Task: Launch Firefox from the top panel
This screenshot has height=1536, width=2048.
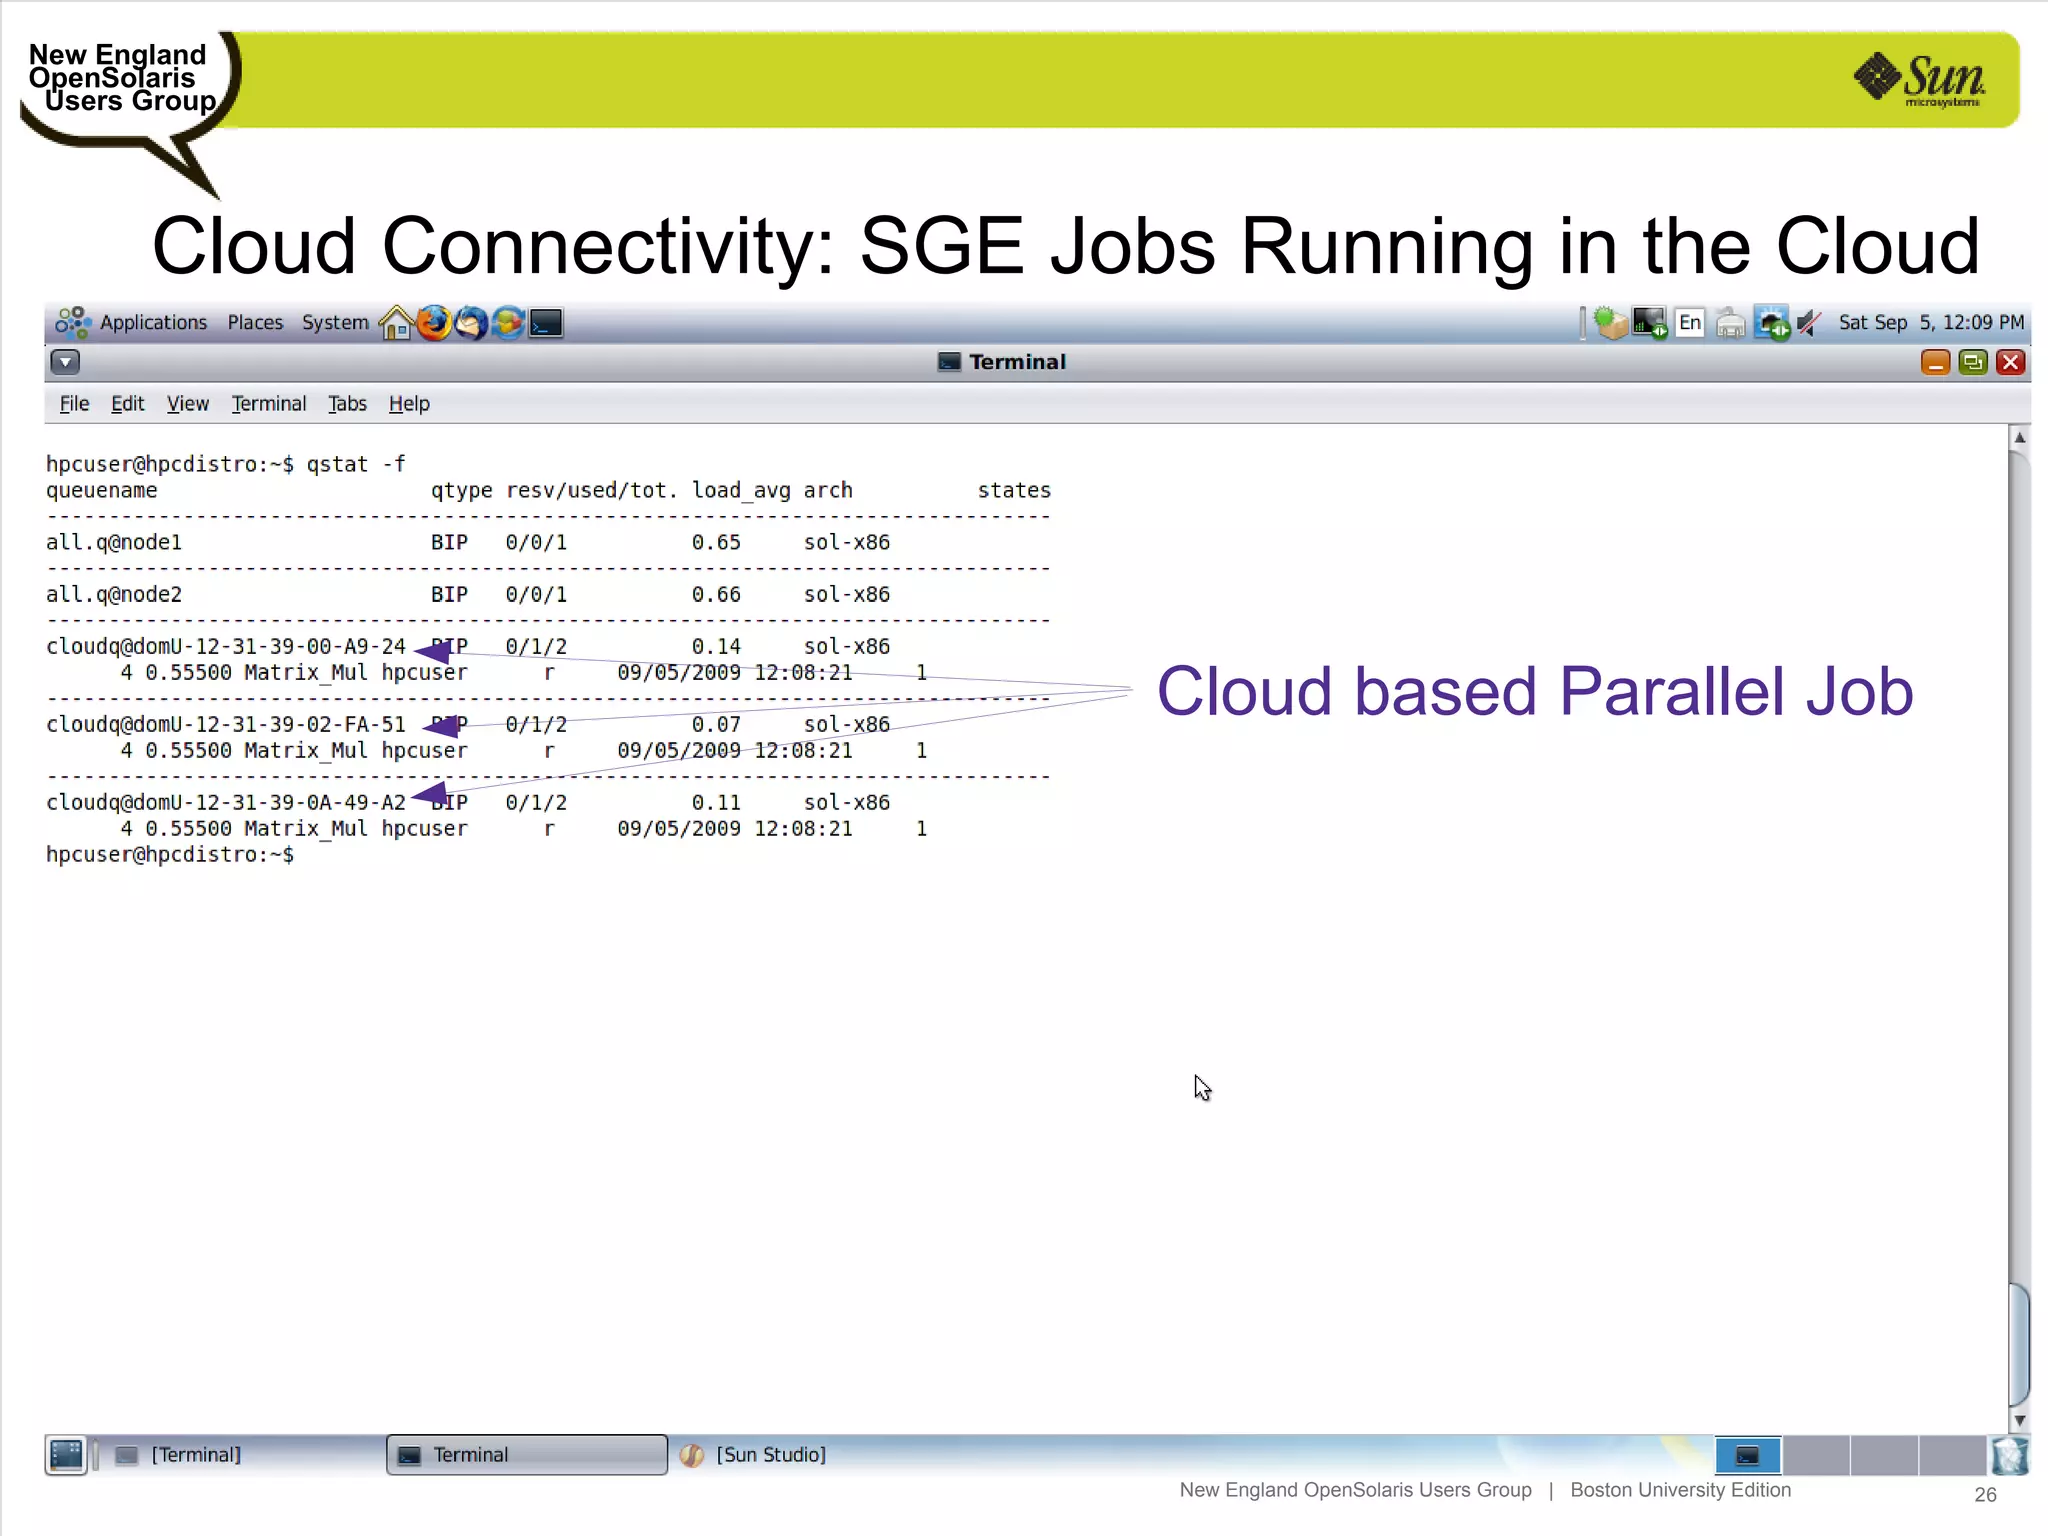Action: tap(434, 323)
